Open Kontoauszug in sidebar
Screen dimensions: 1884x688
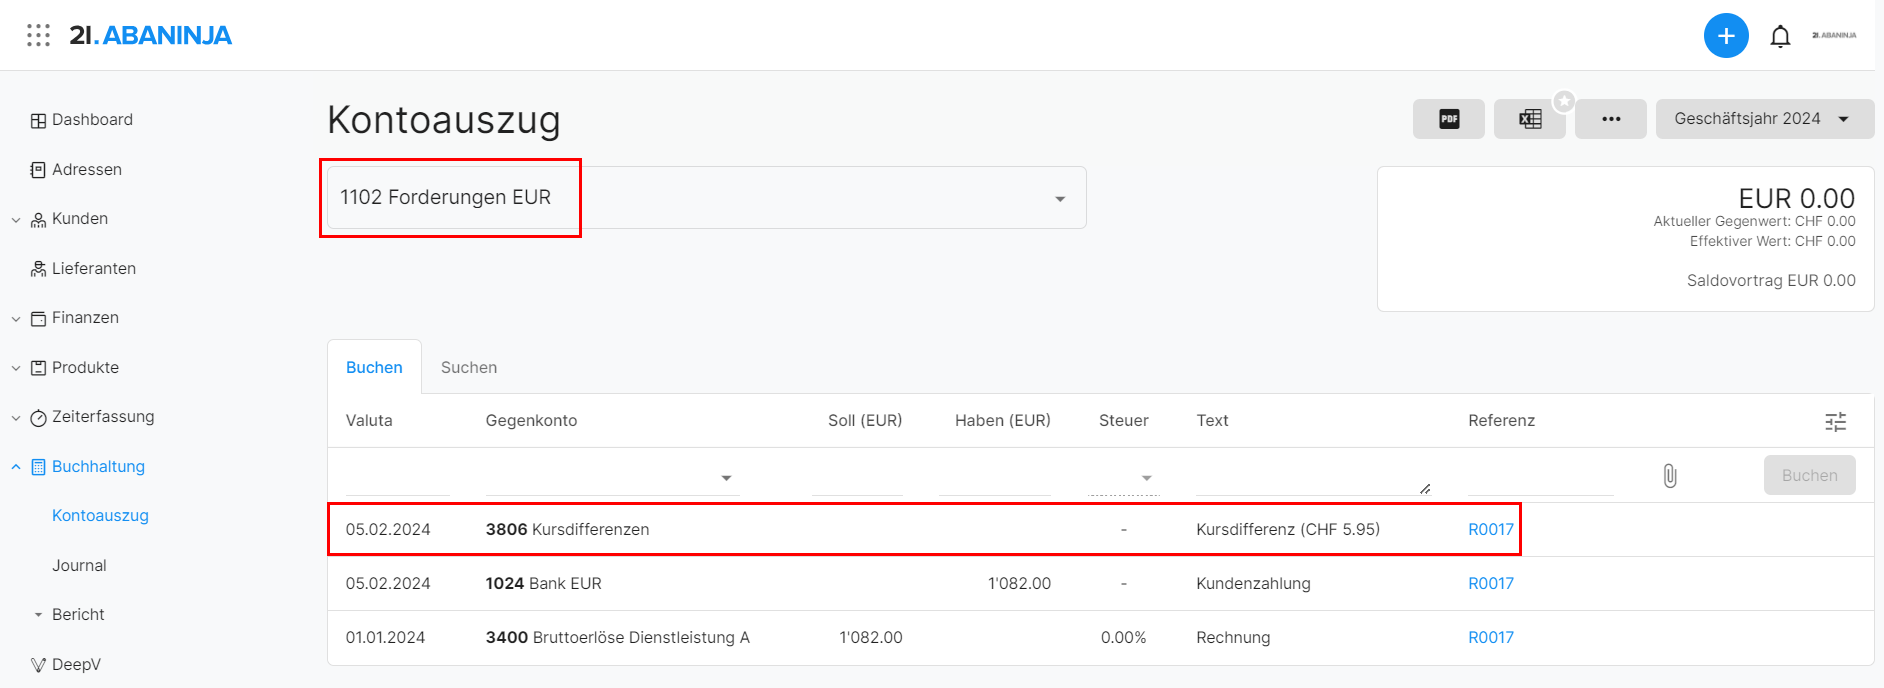[100, 516]
